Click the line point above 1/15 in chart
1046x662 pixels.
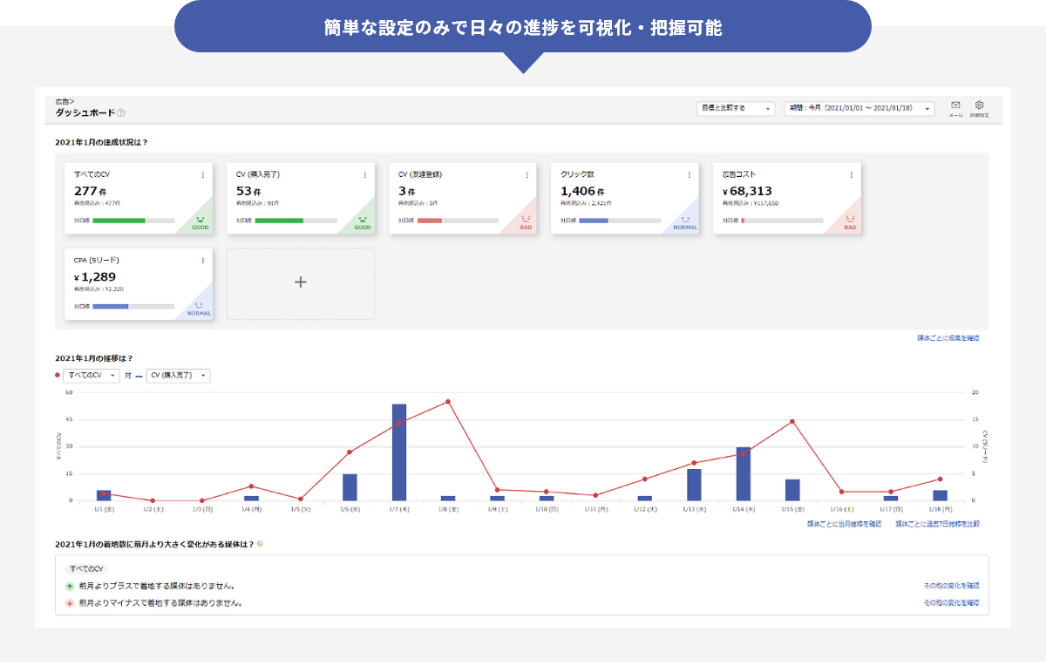coord(792,422)
